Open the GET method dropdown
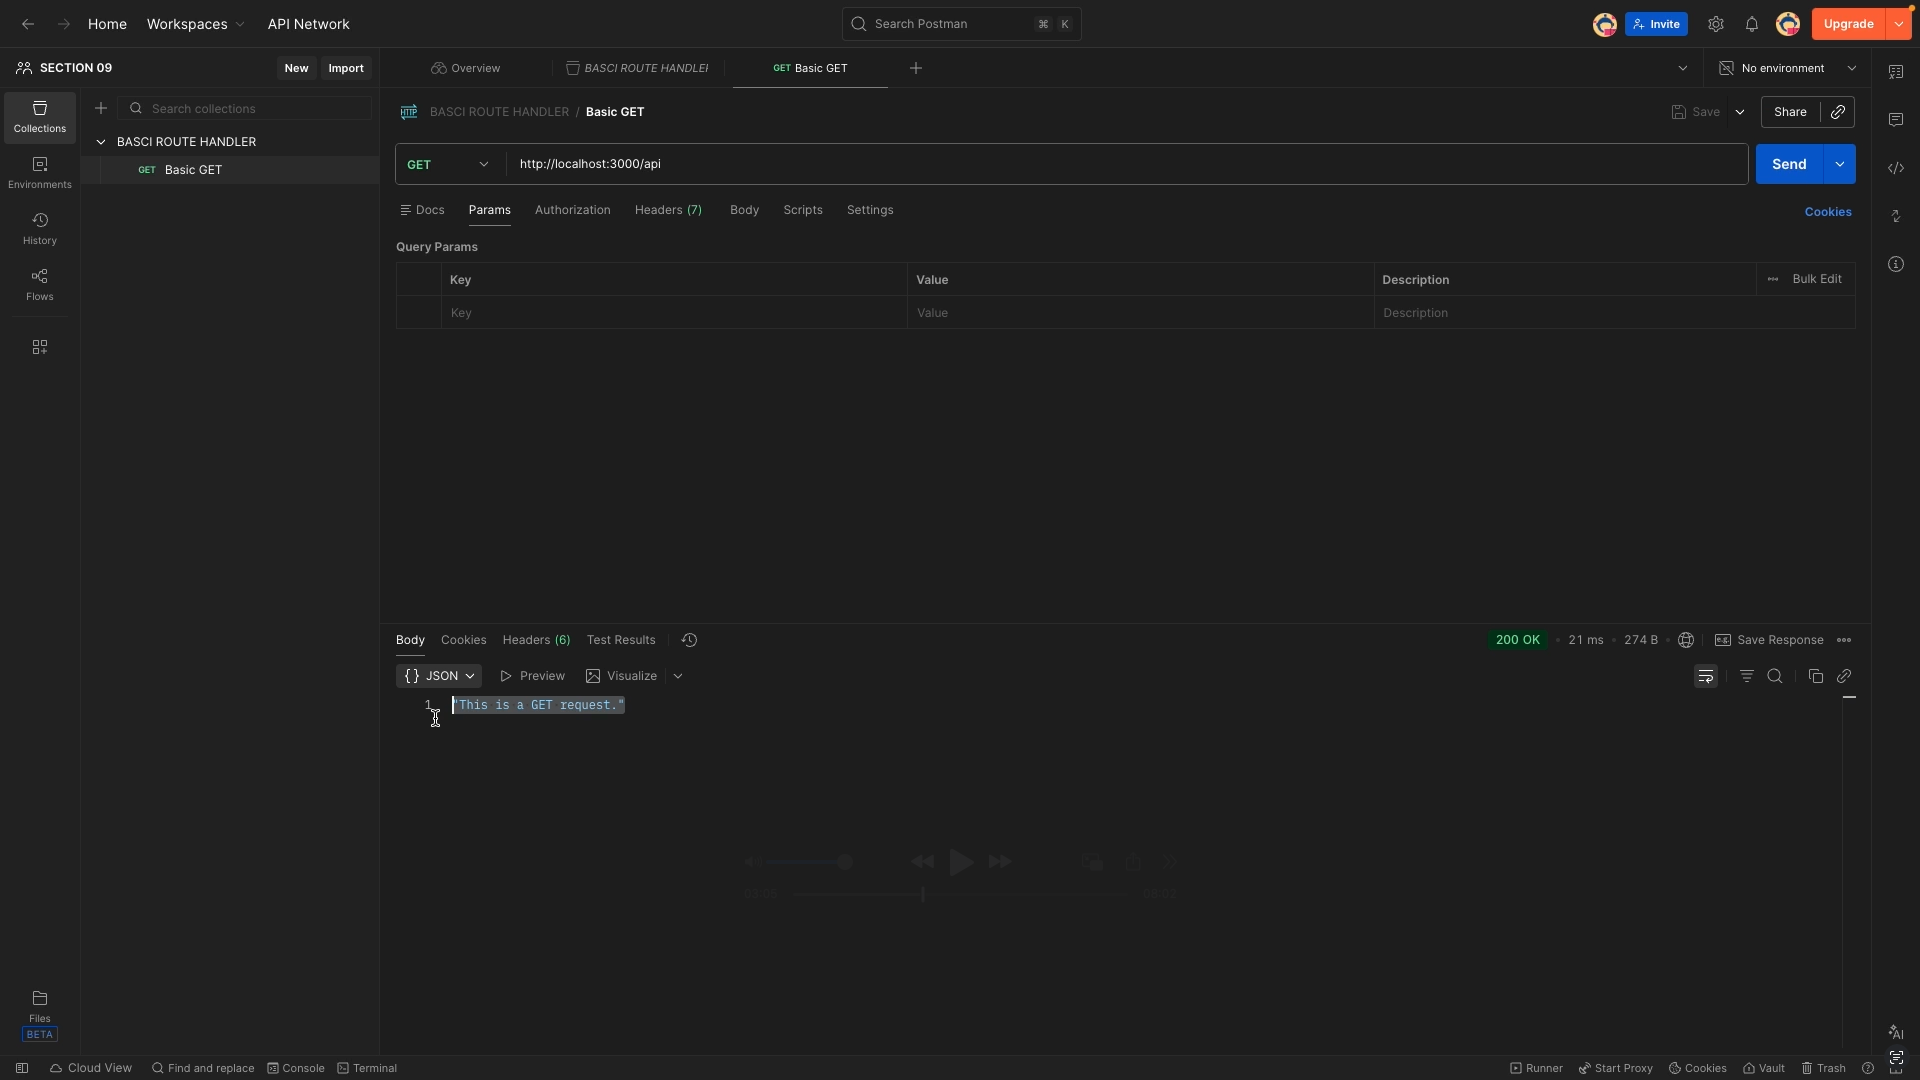 (449, 164)
